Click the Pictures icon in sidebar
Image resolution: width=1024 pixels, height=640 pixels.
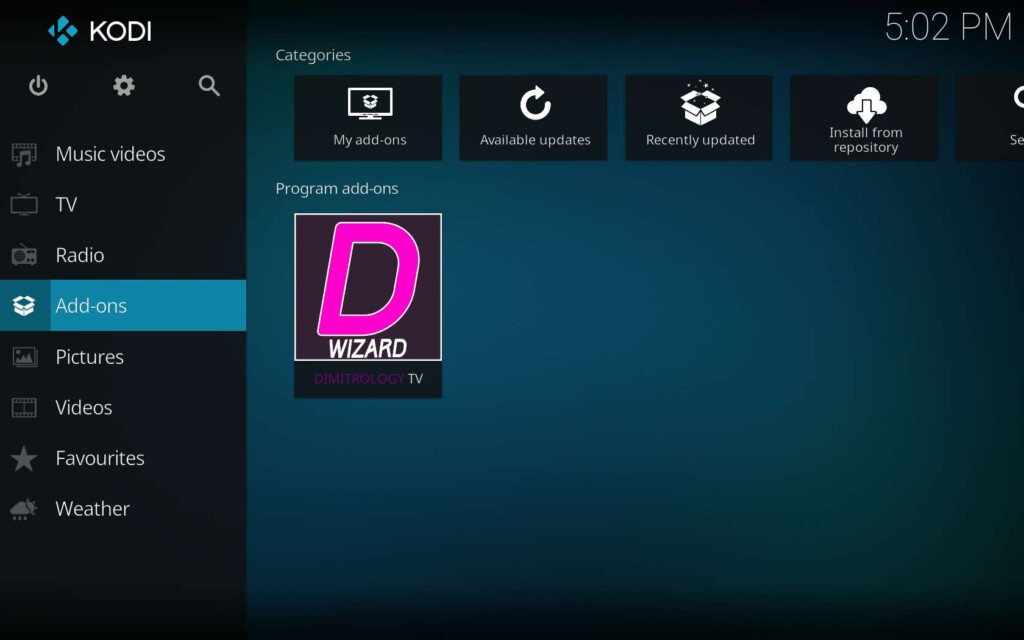(x=24, y=357)
